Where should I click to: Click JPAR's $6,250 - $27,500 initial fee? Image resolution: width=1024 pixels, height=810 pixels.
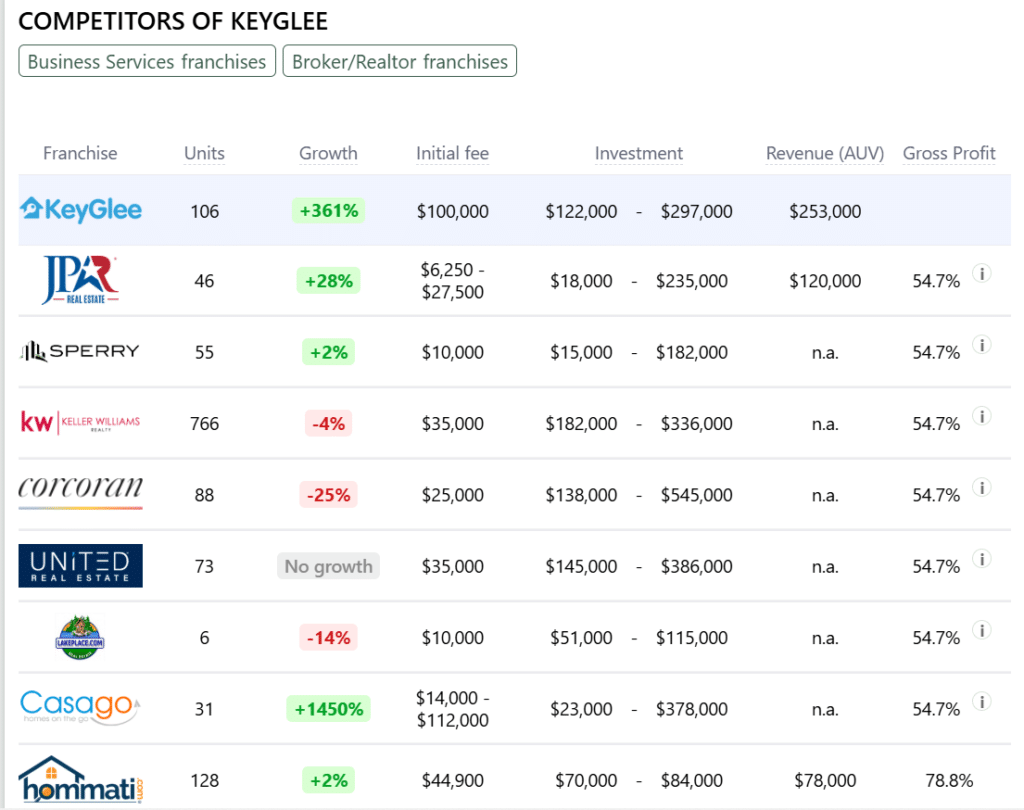click(x=453, y=280)
